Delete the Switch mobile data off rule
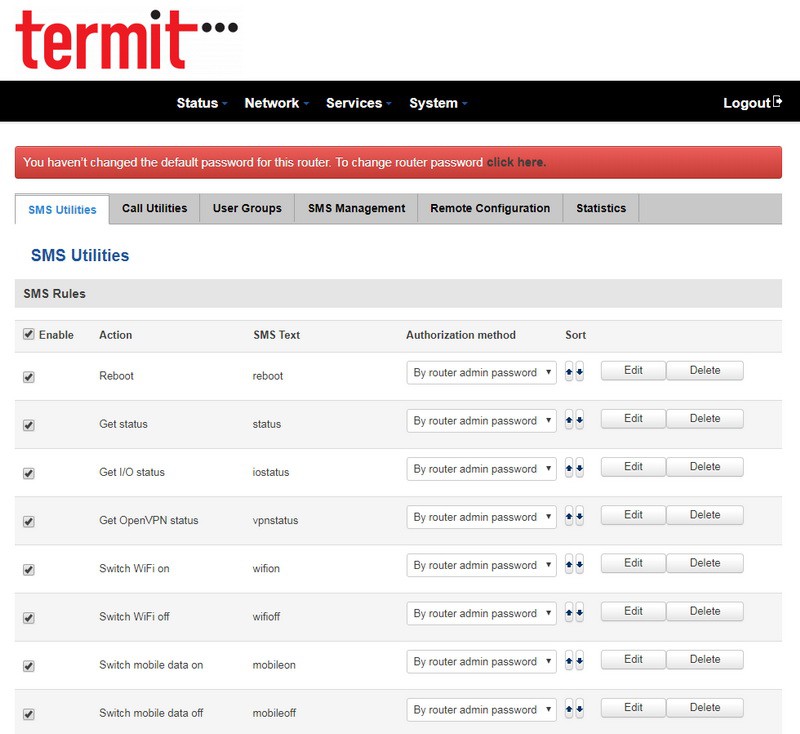 click(704, 708)
